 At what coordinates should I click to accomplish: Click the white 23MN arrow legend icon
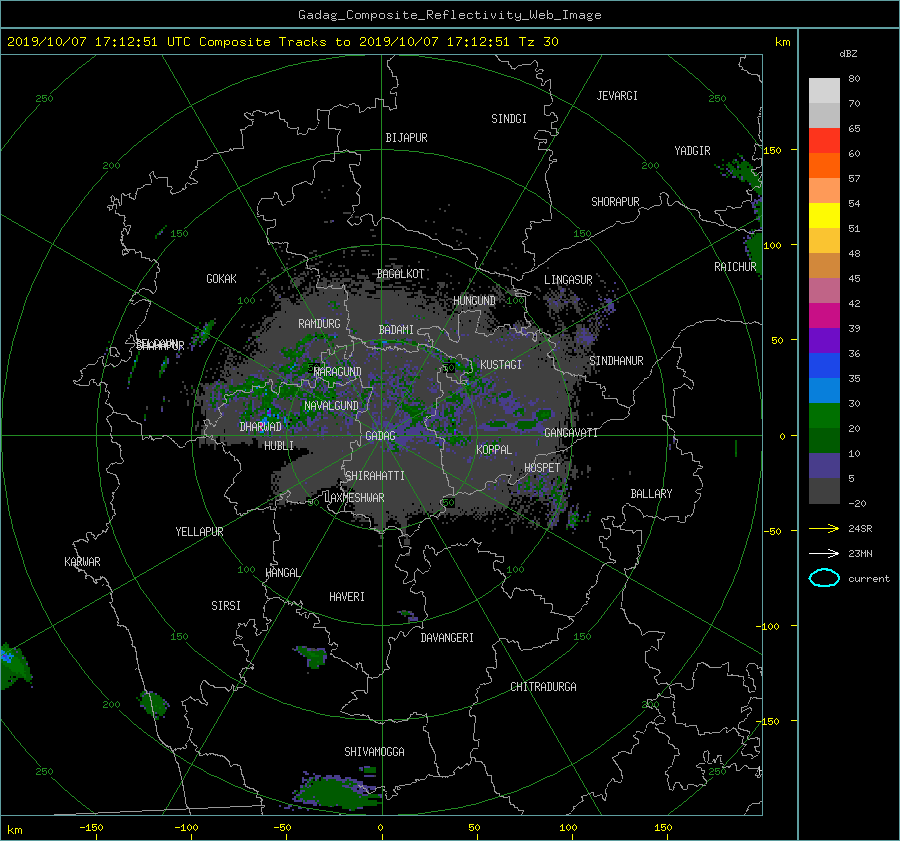824,553
